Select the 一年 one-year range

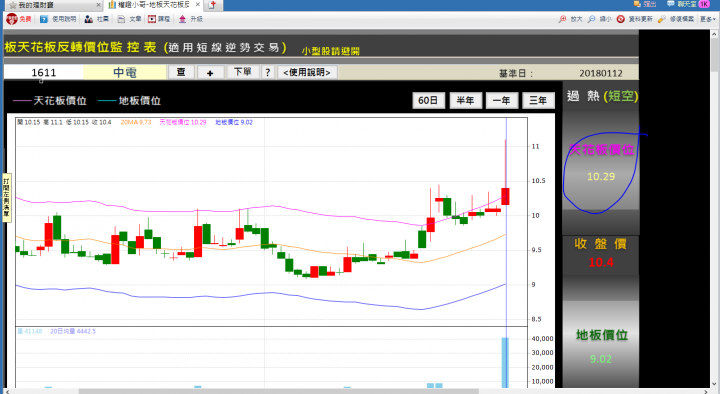pos(501,101)
